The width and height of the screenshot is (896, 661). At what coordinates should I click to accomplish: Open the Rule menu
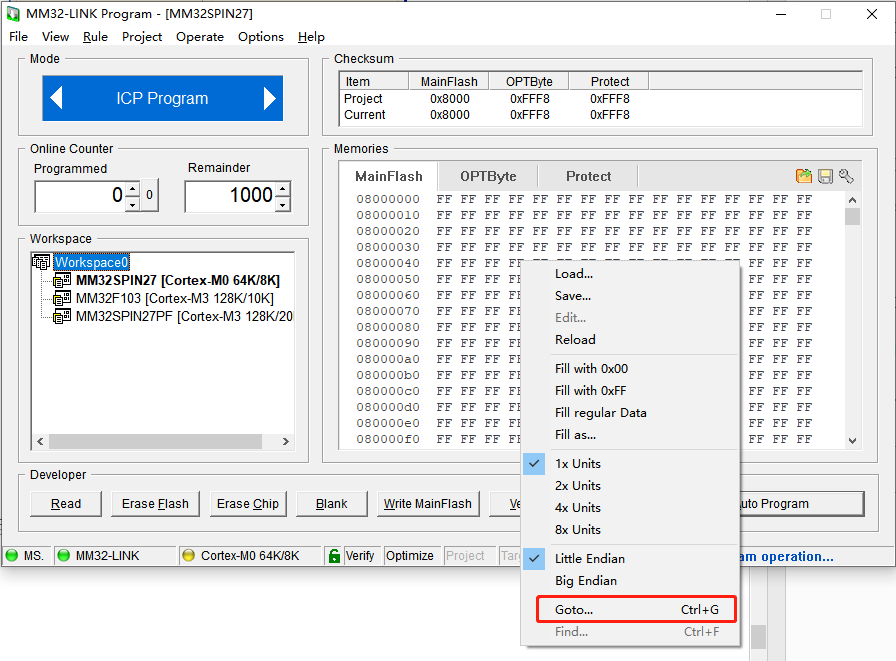click(95, 37)
